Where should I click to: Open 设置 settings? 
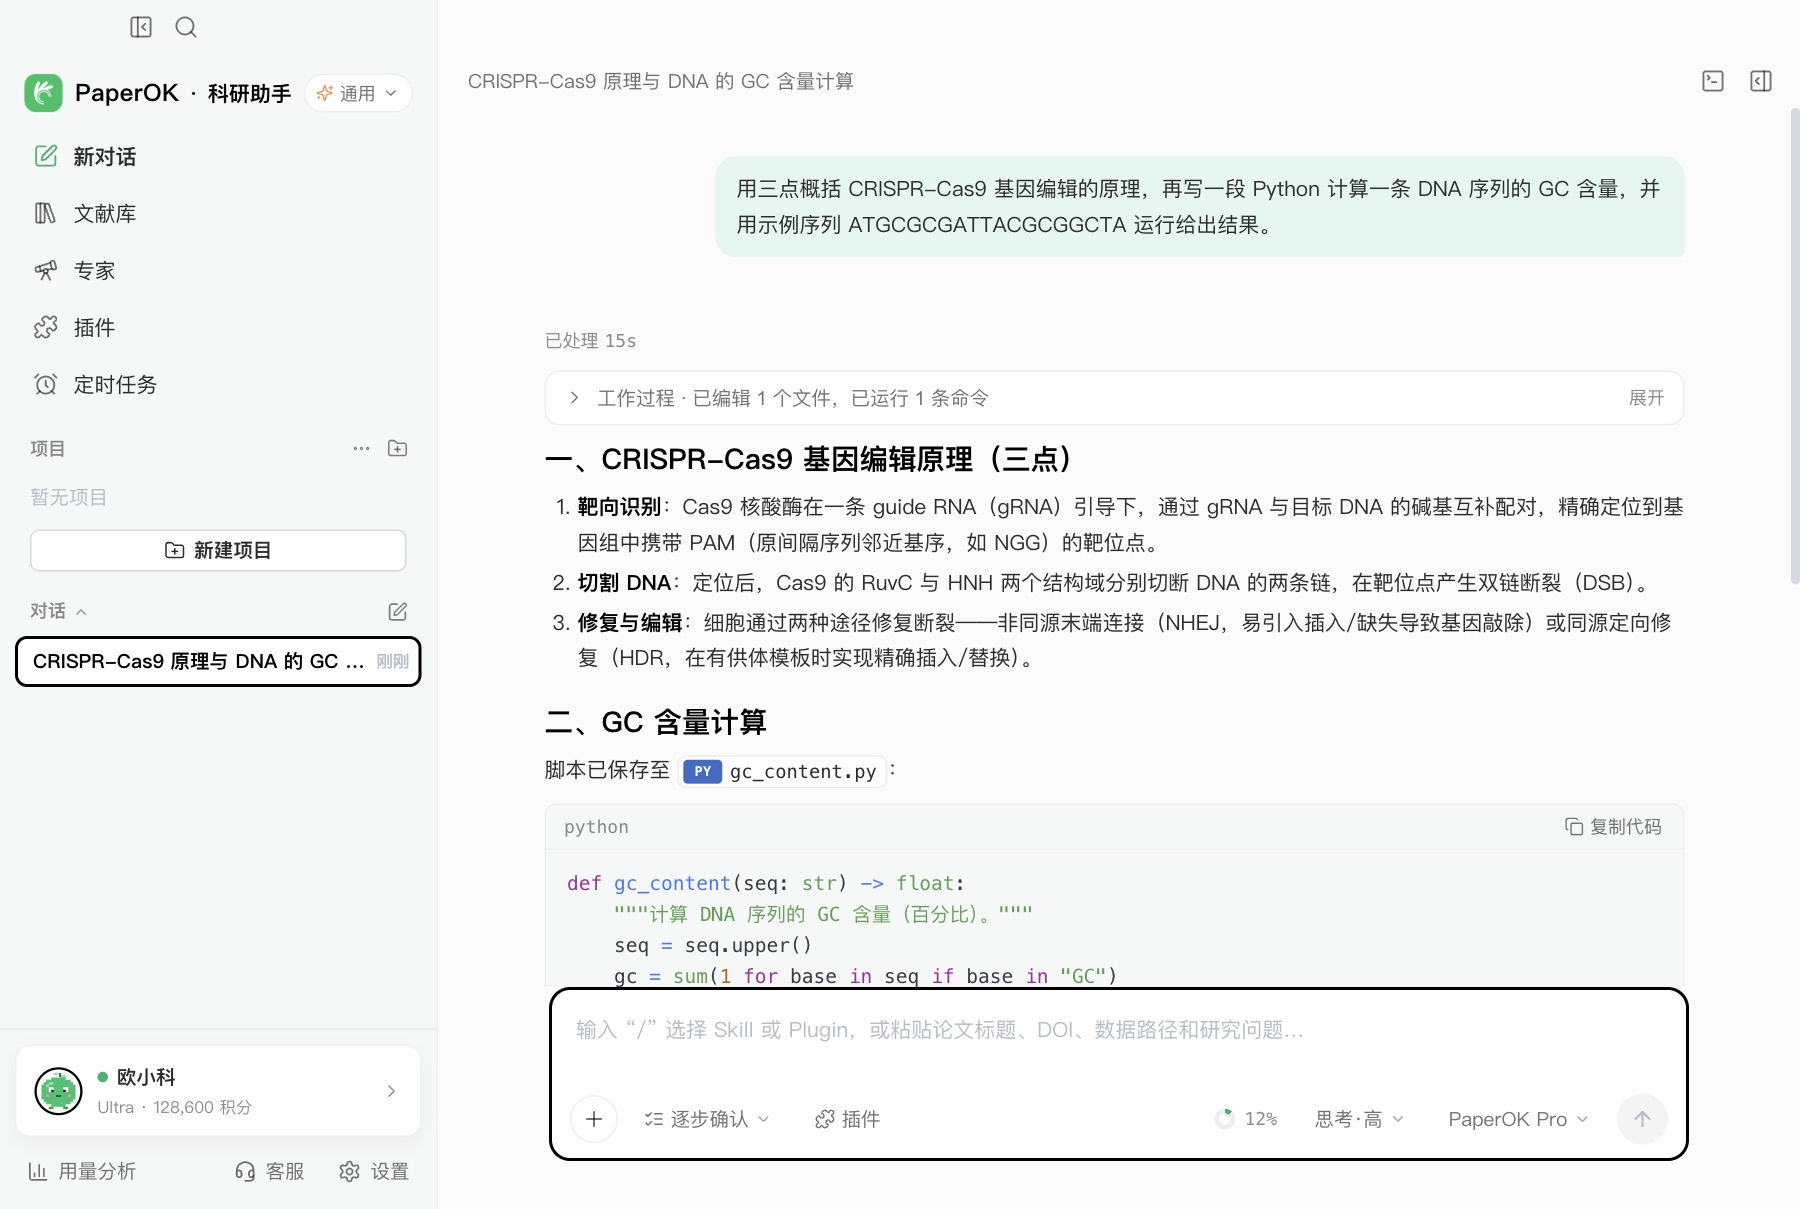374,1171
